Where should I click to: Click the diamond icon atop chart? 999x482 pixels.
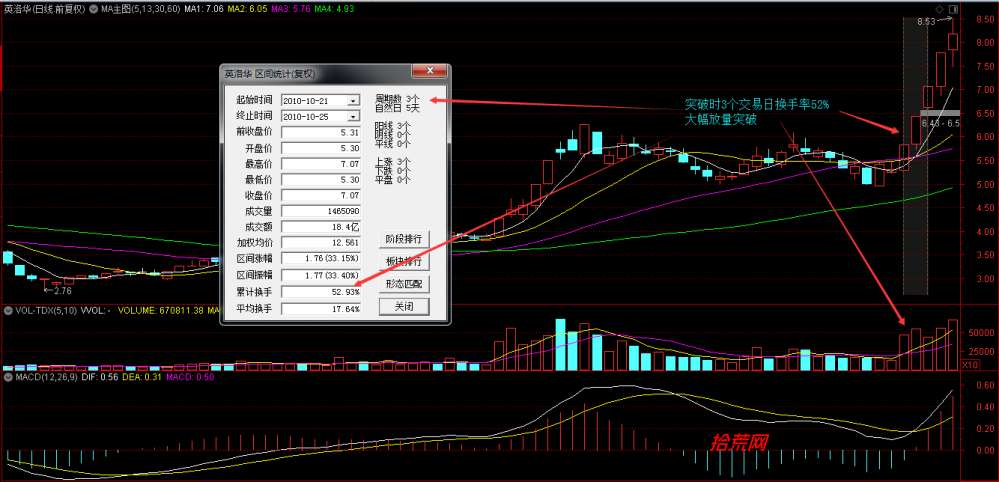pyautogui.click(x=938, y=10)
